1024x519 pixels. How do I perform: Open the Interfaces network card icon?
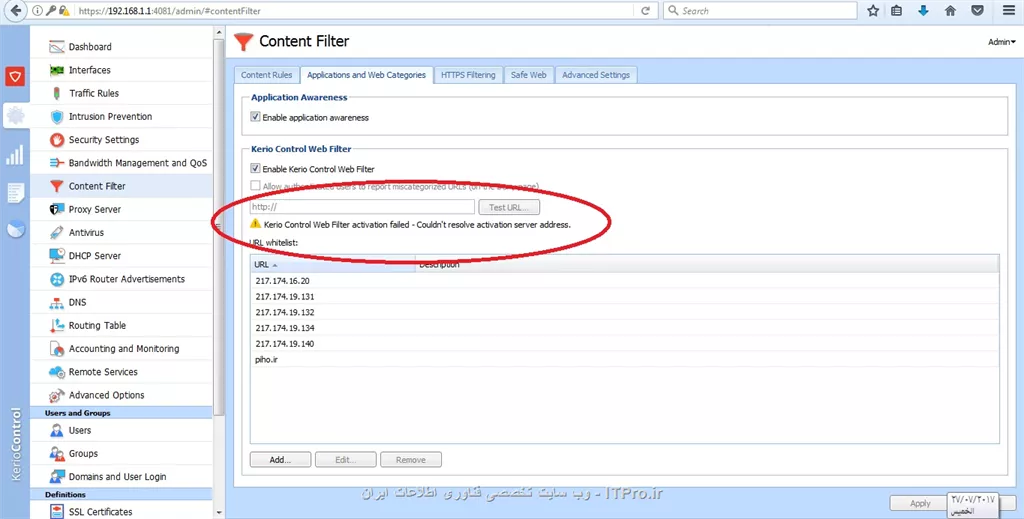pyautogui.click(x=57, y=70)
